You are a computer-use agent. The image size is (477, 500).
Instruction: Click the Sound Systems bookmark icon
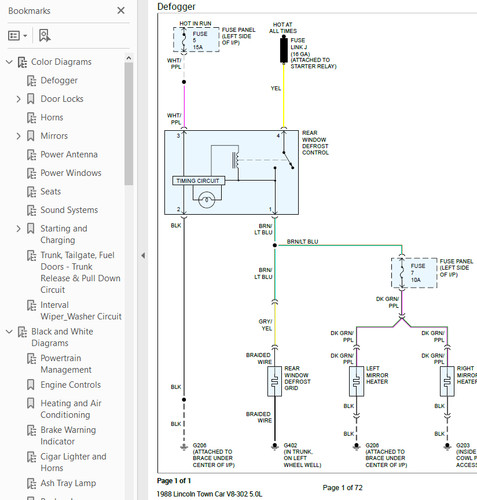click(31, 210)
